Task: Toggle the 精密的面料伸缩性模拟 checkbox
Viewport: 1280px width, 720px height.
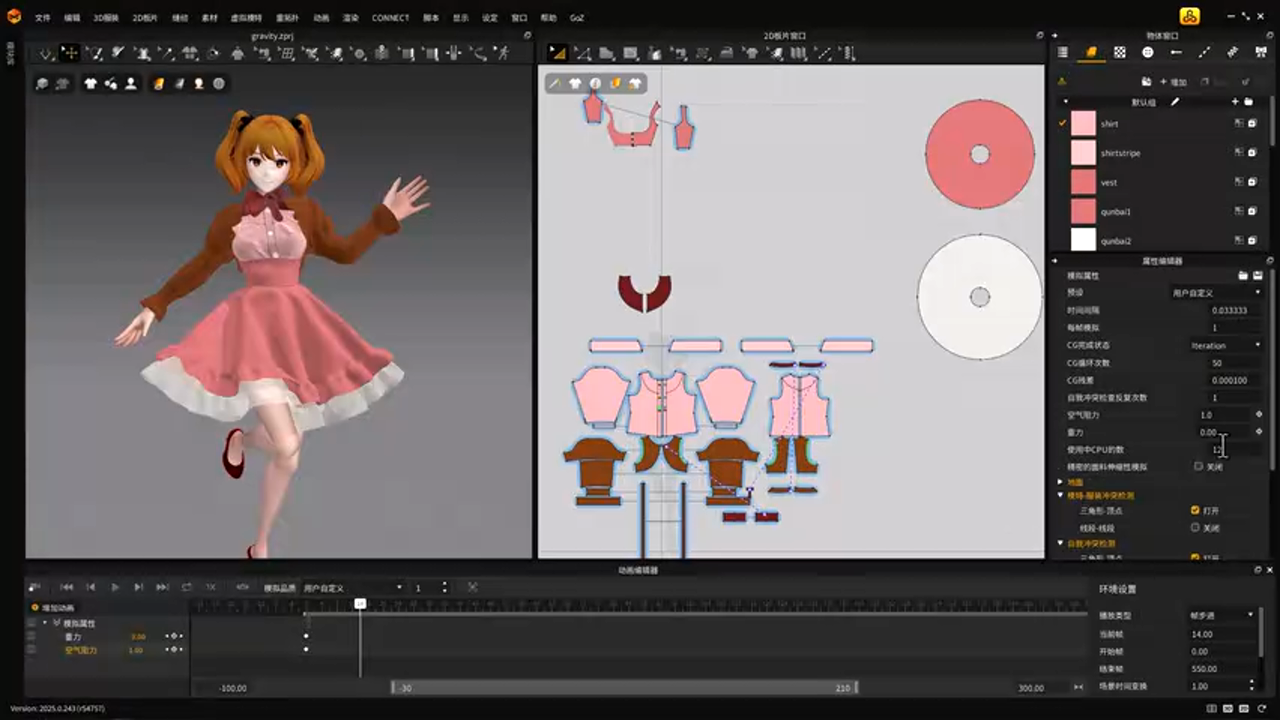Action: pos(1198,466)
